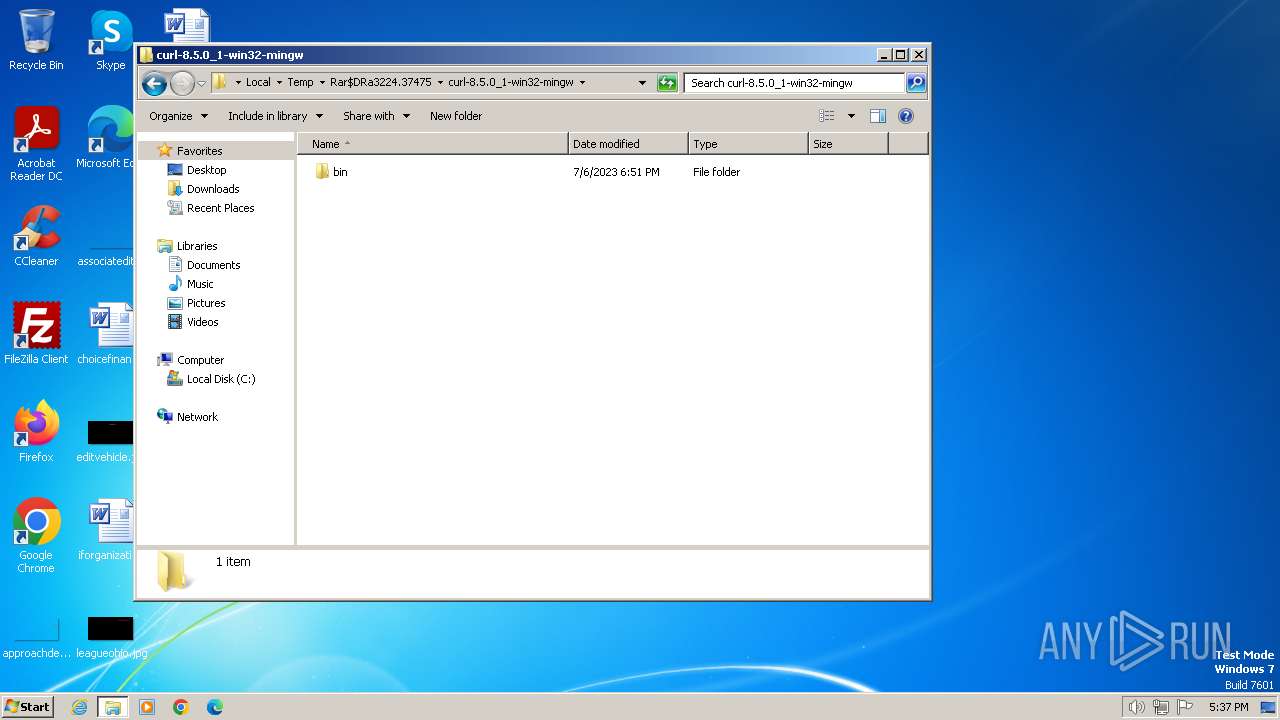Viewport: 1280px width, 720px height.
Task: Sort by Name column header
Action: click(432, 144)
